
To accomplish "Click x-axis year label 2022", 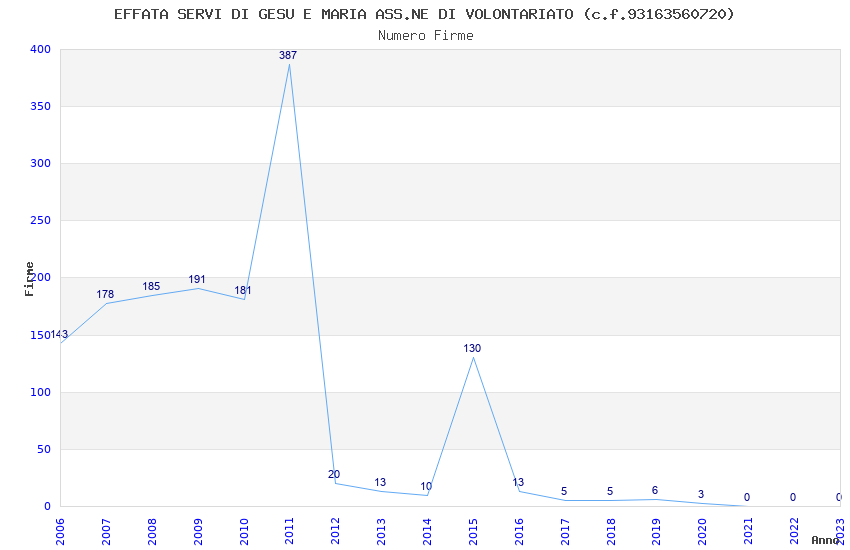I will click(794, 531).
